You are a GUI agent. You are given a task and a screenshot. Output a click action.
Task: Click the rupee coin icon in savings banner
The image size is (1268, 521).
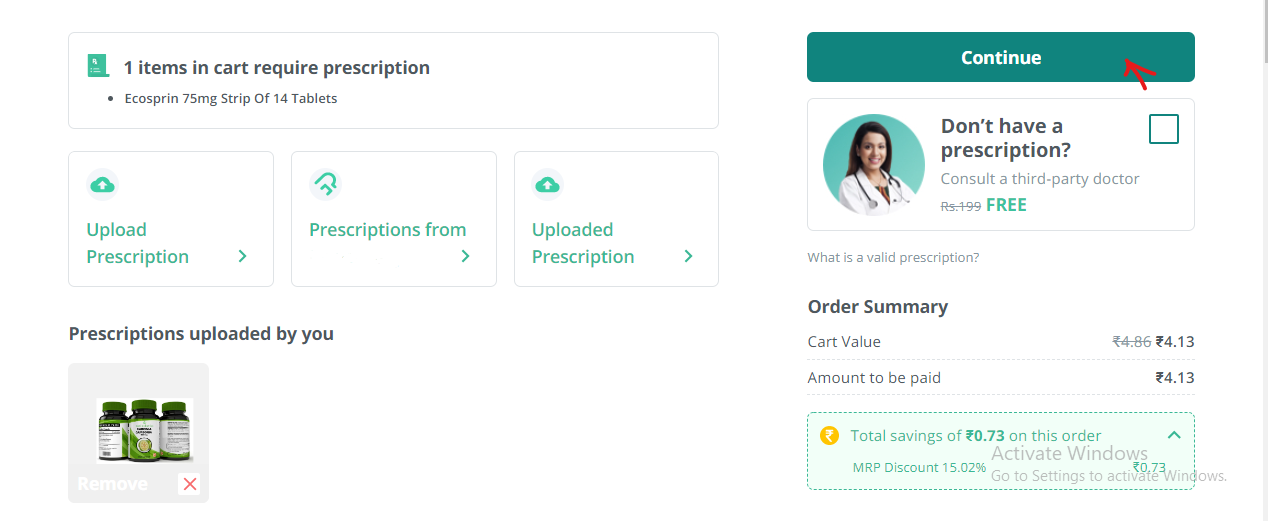tap(829, 435)
